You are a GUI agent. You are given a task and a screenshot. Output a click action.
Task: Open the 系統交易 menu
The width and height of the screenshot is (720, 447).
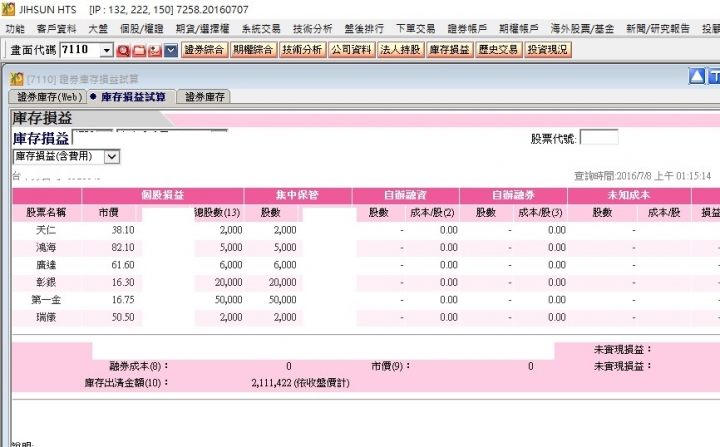(x=261, y=29)
